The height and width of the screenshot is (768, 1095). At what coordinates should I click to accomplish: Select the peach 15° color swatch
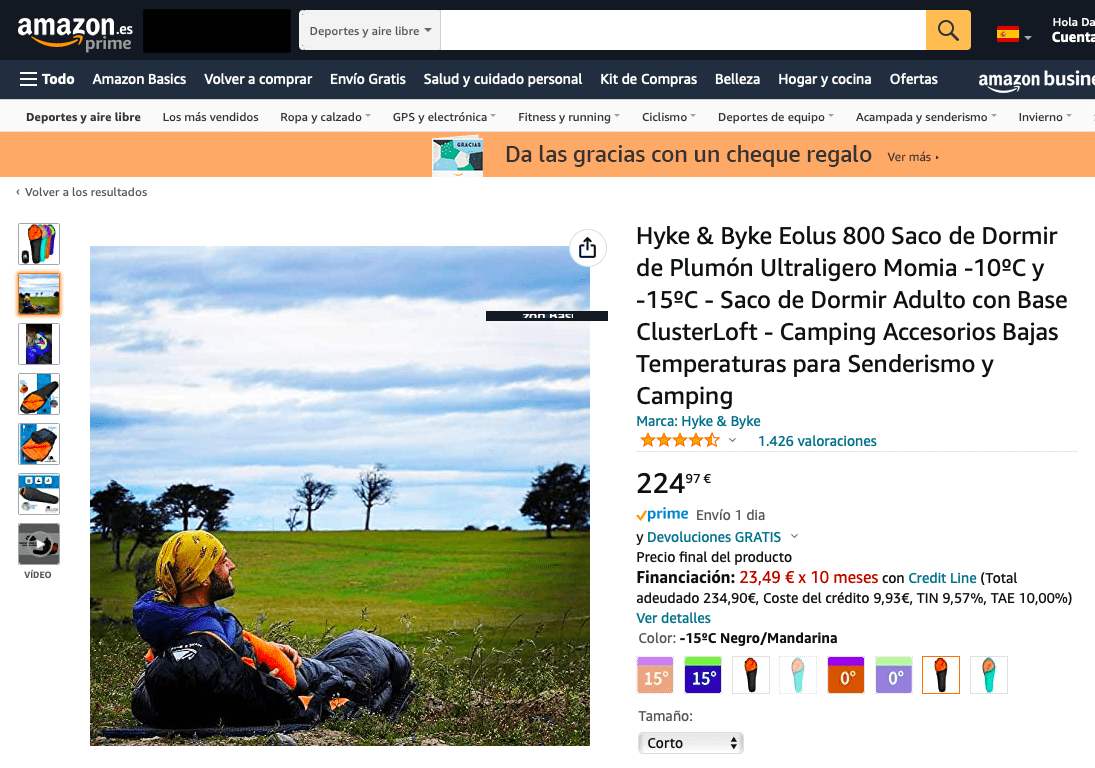[x=655, y=675]
